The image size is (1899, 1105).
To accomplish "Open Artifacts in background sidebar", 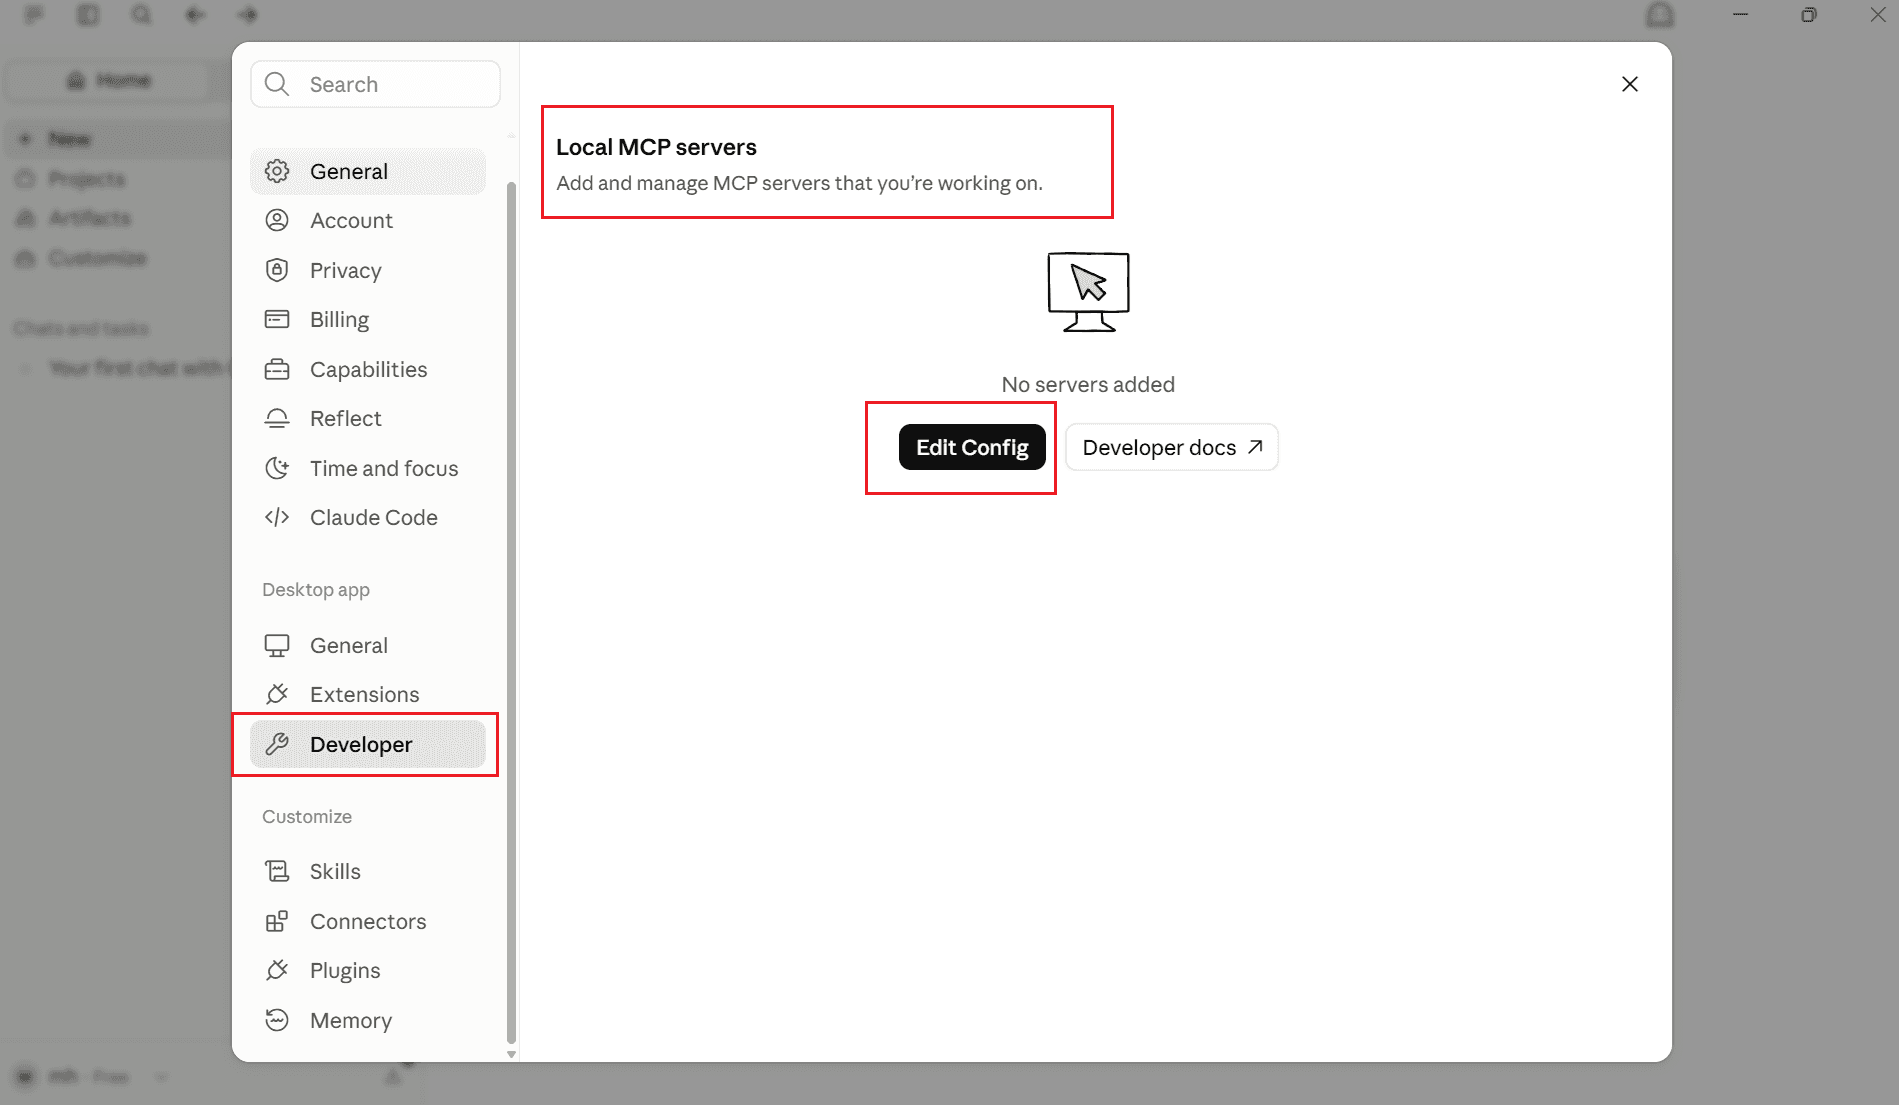I will click(x=89, y=218).
